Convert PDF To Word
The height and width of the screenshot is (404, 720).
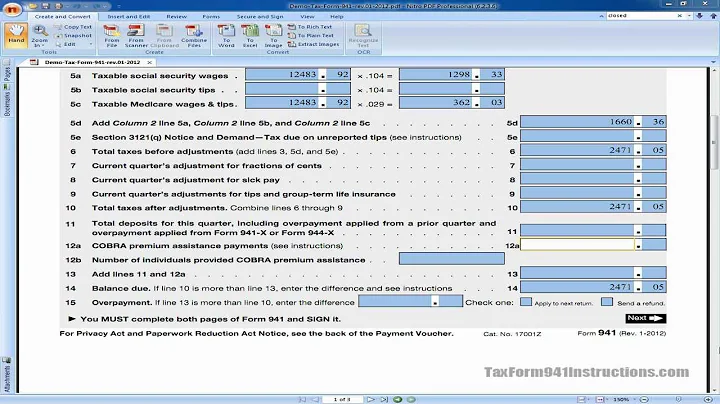(x=226, y=36)
